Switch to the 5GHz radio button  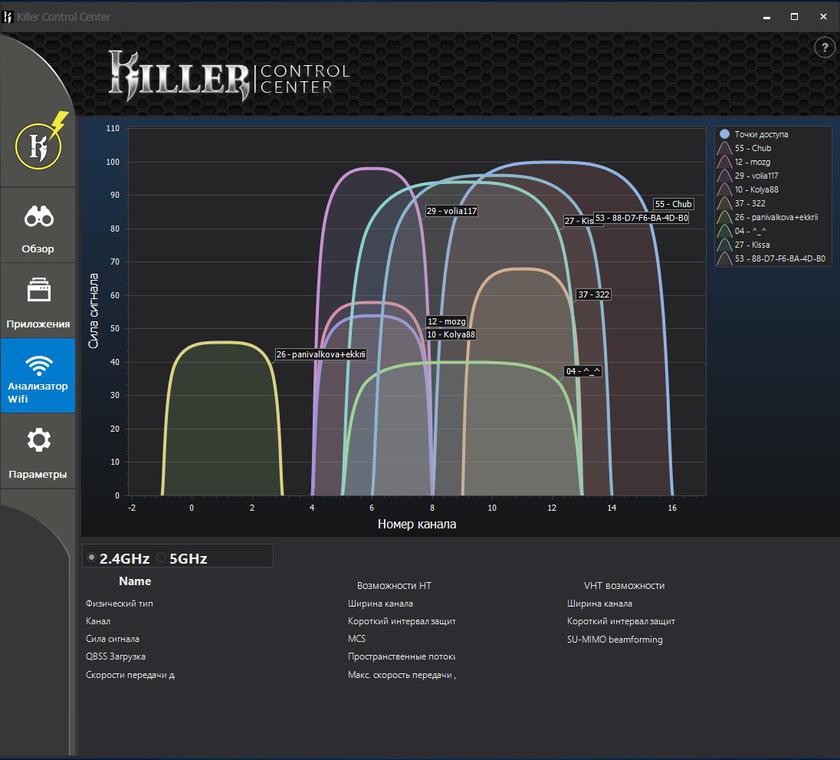tap(162, 558)
